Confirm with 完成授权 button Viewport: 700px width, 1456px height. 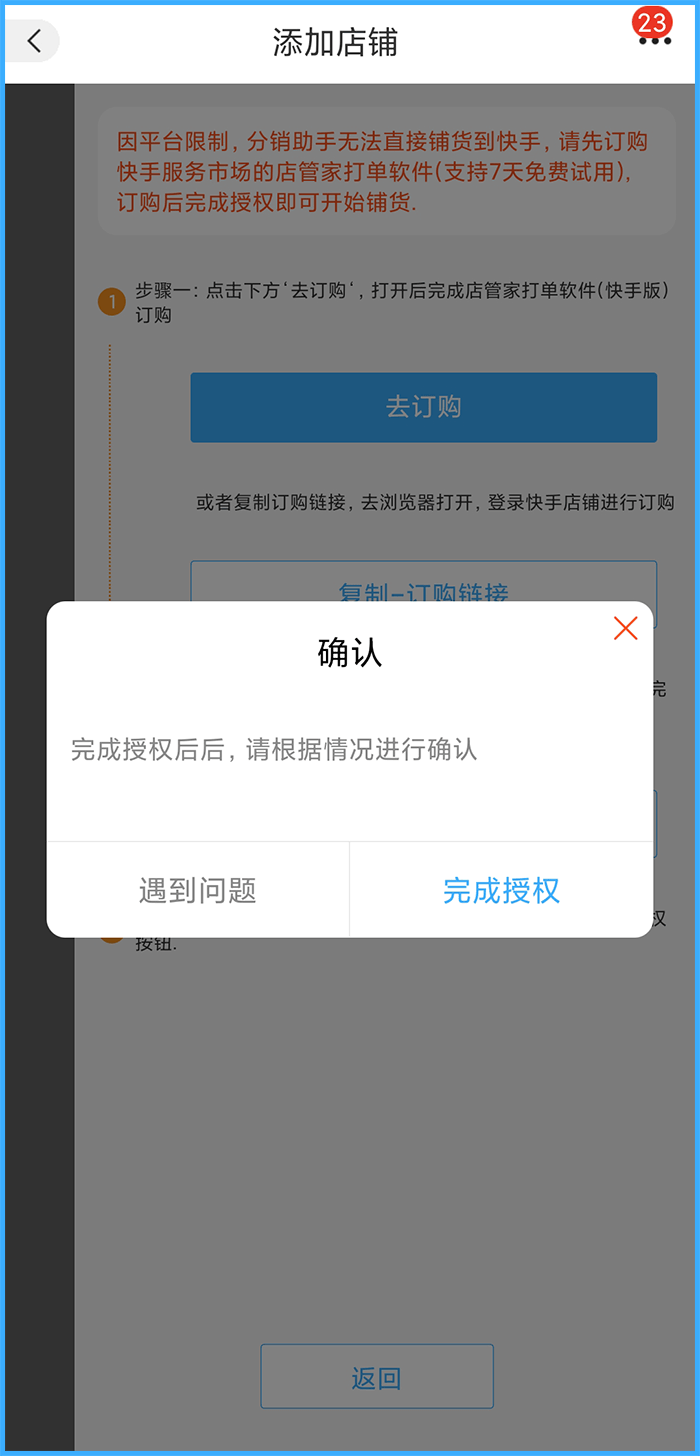pos(502,890)
